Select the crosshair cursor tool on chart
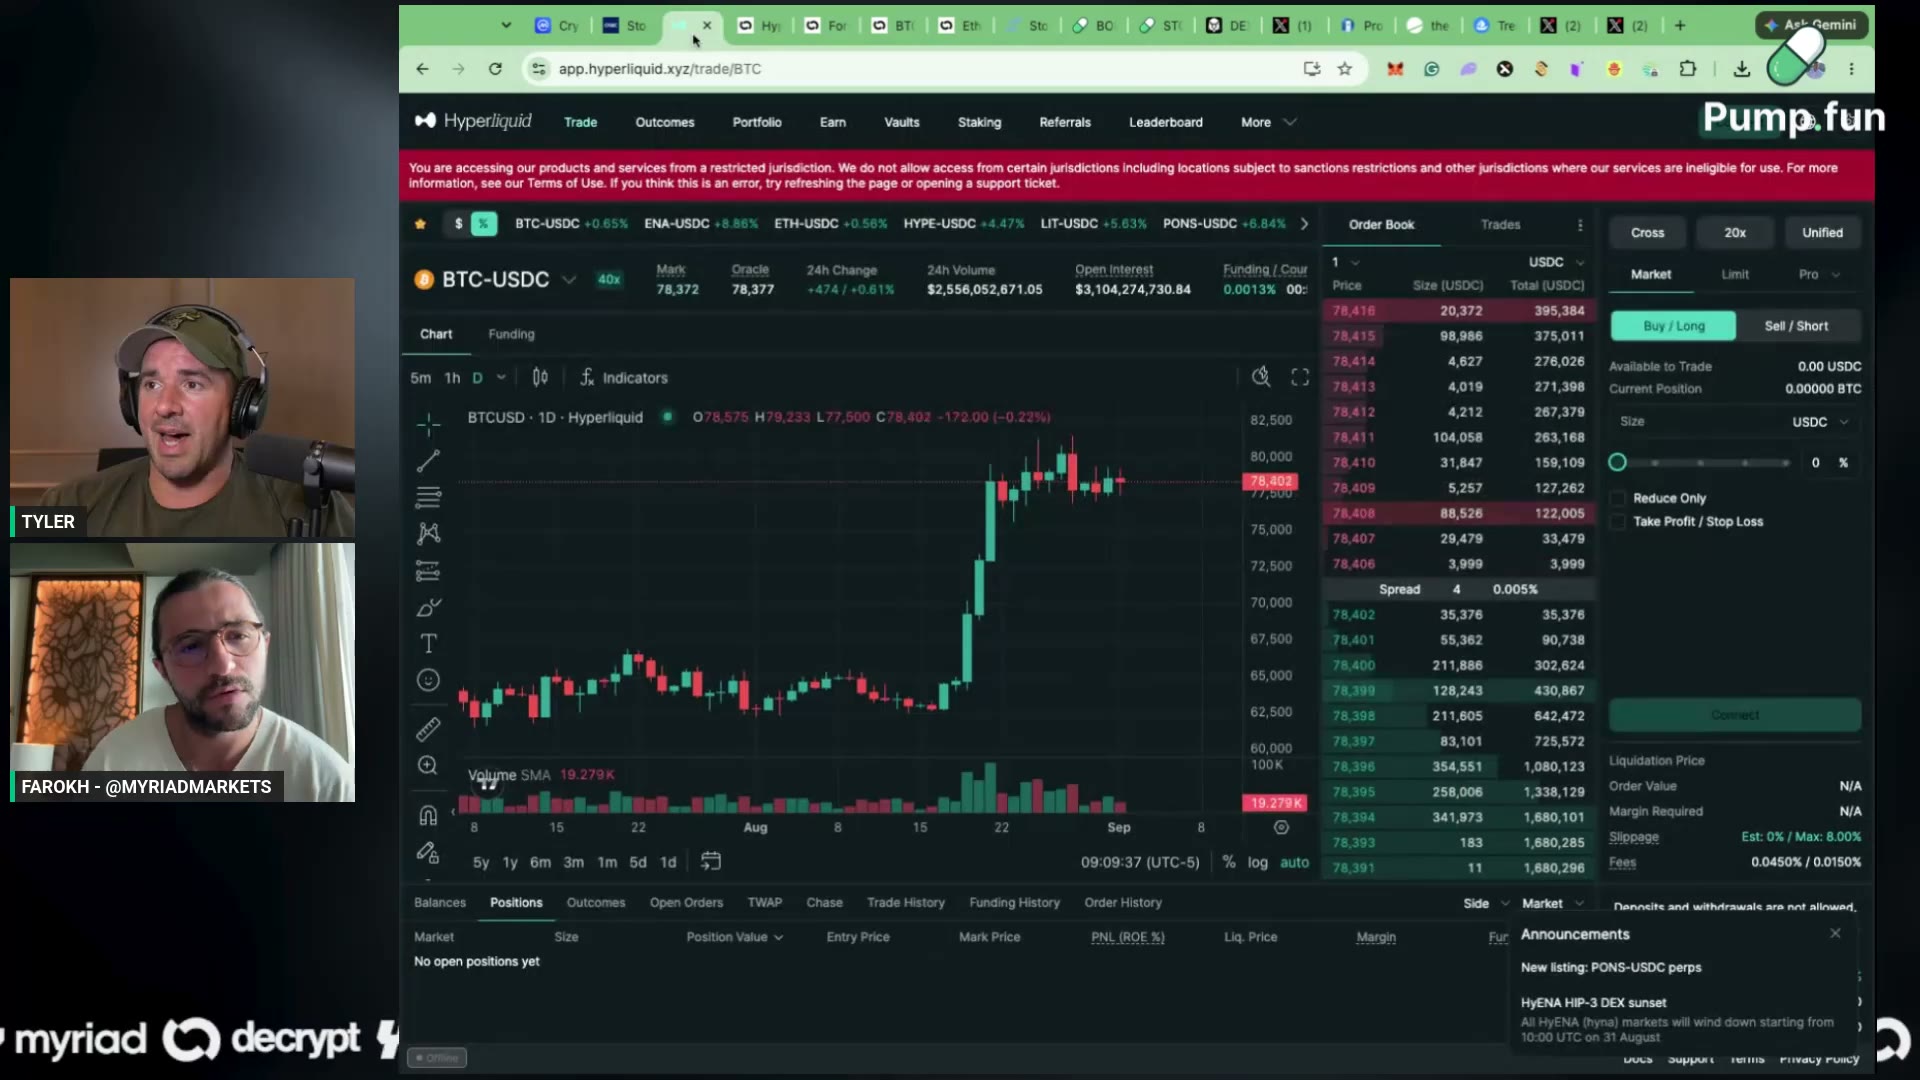Screen dimensions: 1920x1080 (x=428, y=425)
